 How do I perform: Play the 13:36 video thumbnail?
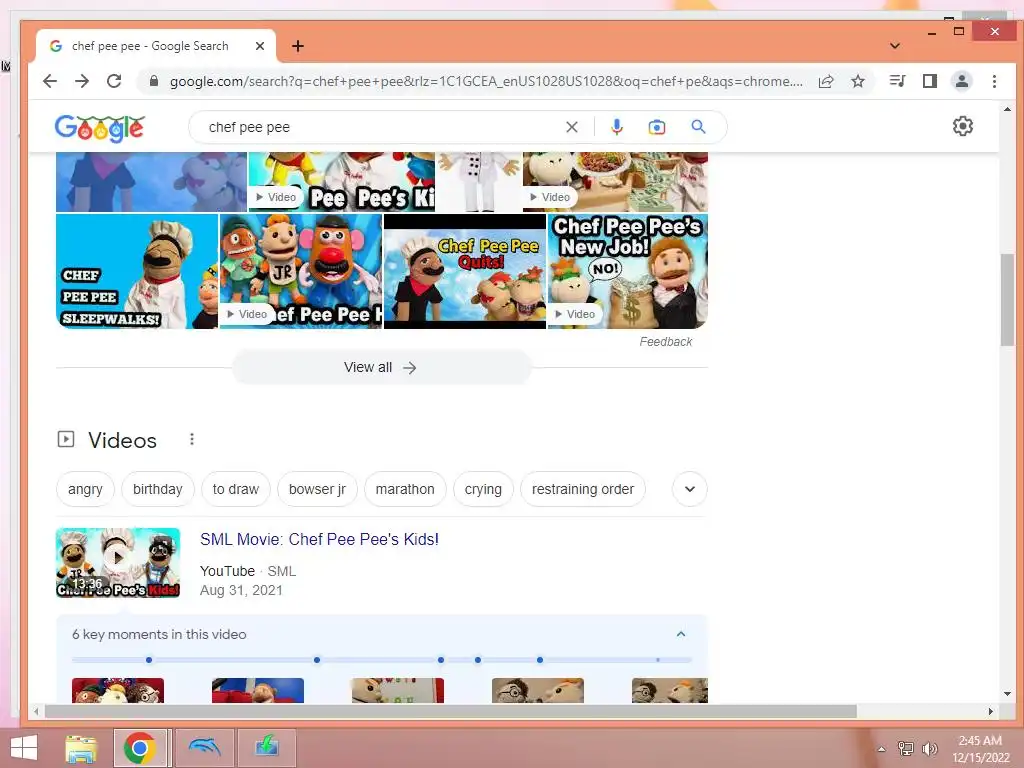point(118,562)
